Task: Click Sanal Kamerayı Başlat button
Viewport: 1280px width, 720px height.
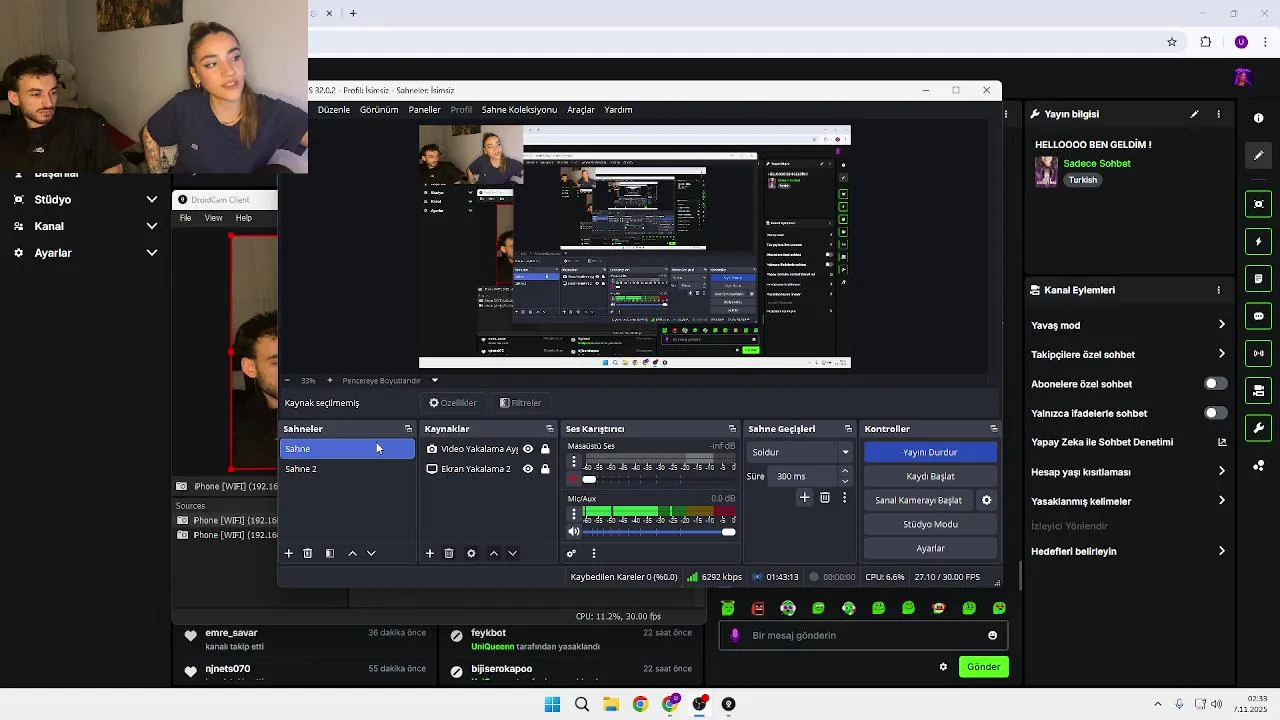Action: tap(918, 500)
